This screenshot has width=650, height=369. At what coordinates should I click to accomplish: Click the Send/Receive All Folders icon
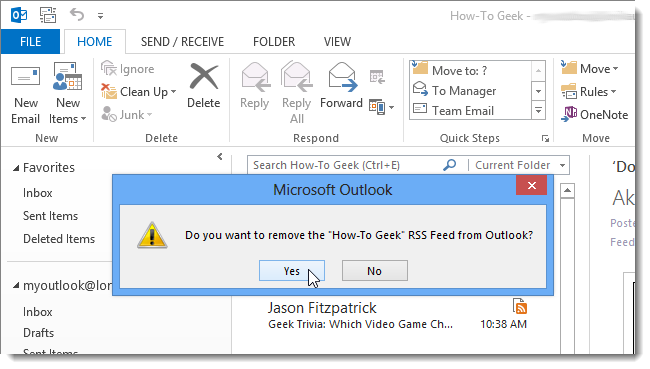(48, 16)
